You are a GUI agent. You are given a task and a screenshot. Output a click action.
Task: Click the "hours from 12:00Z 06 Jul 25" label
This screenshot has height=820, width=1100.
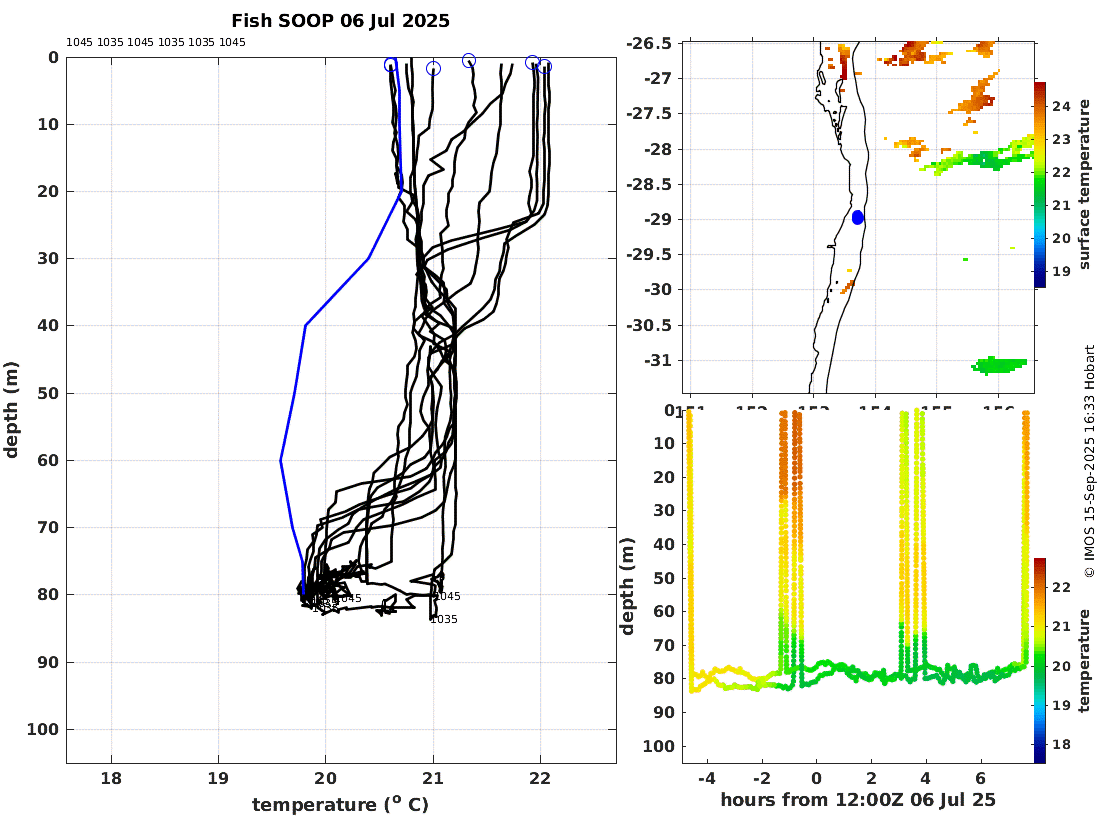857,800
